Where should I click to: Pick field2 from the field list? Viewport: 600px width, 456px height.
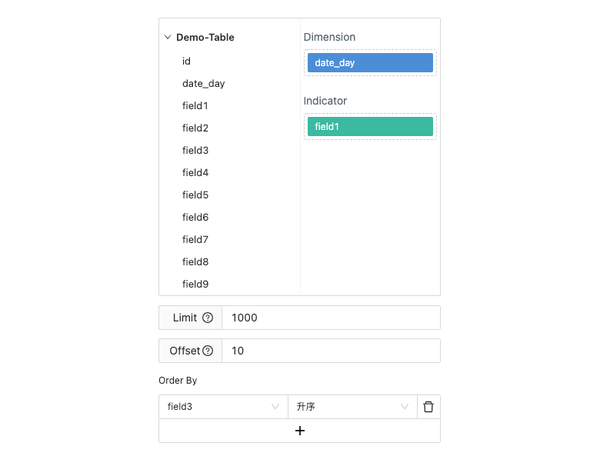pos(195,128)
